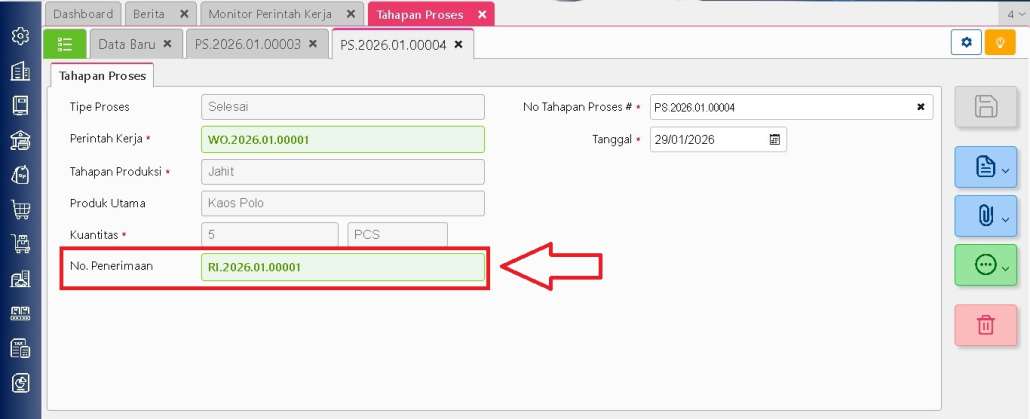Click the tax calculator sidebar icon

click(20, 347)
